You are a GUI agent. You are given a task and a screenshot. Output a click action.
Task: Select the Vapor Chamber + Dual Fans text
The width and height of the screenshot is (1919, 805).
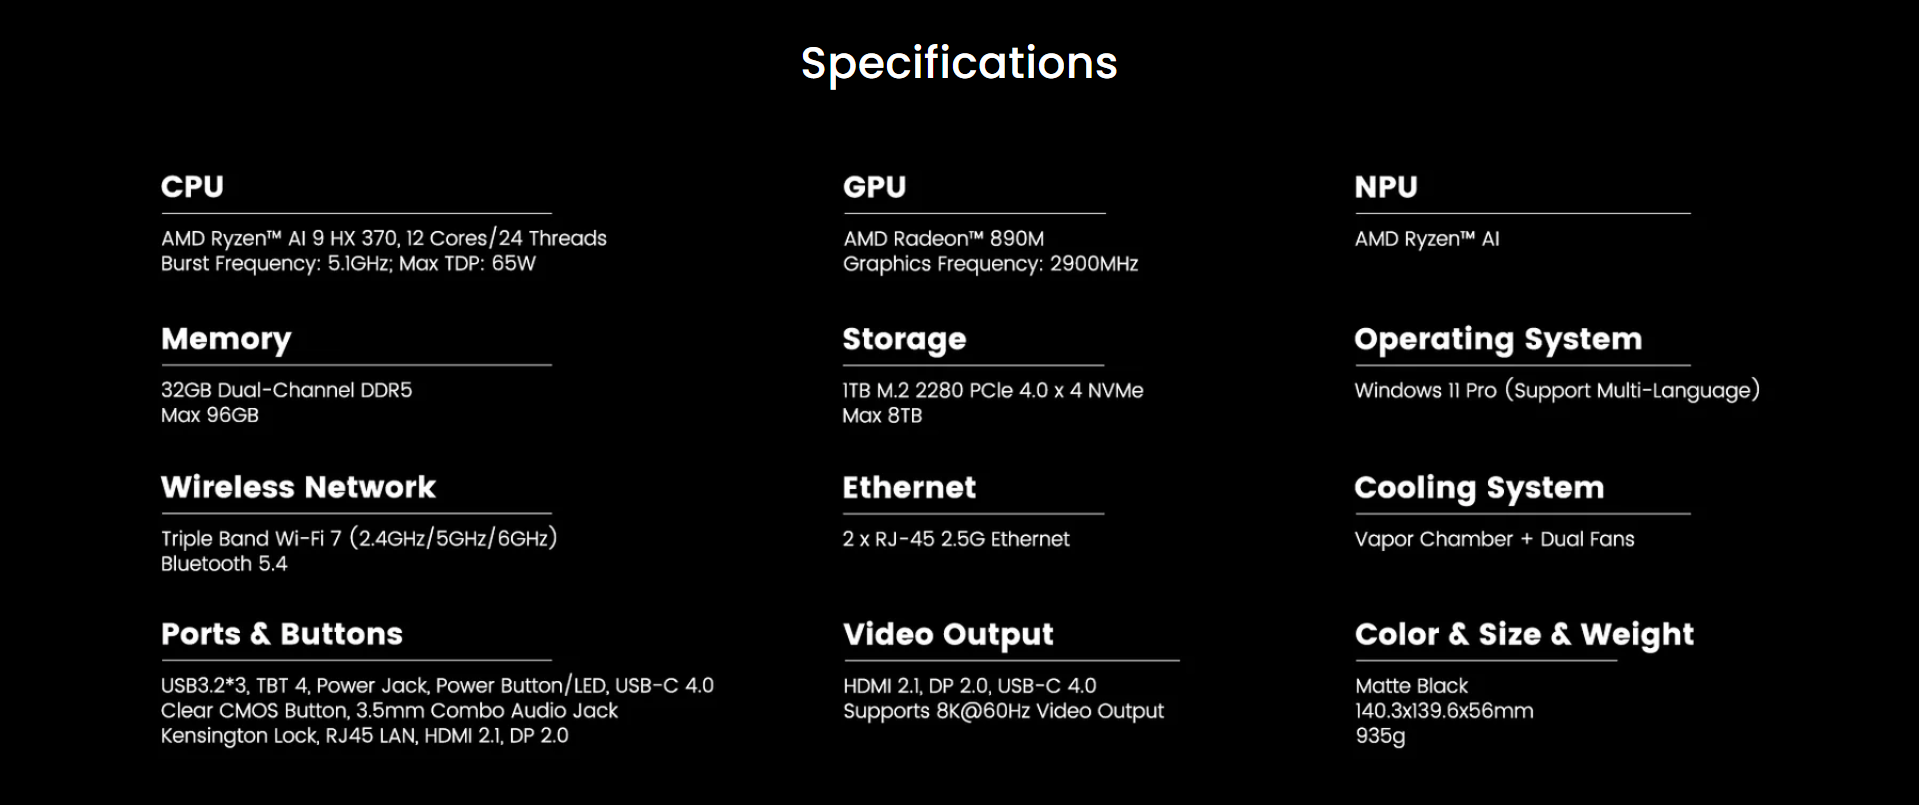(1494, 539)
